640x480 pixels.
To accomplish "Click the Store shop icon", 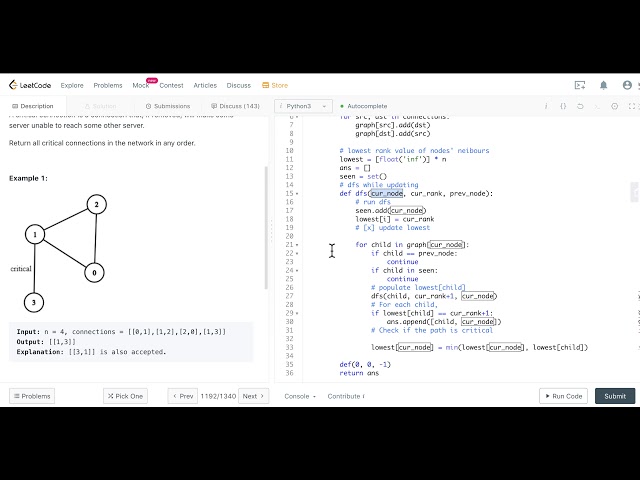I will [x=265, y=85].
